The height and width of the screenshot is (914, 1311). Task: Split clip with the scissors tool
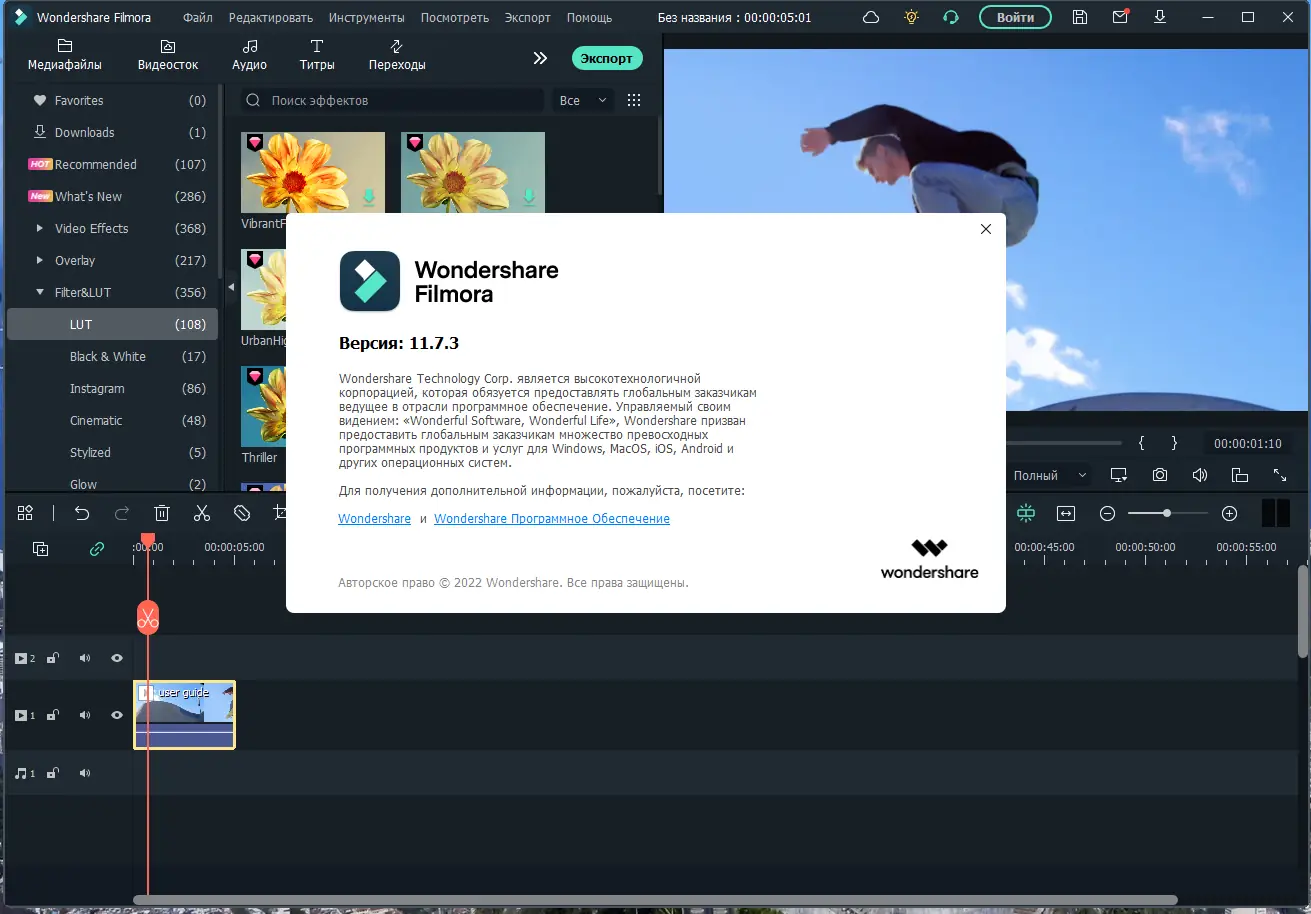[x=202, y=513]
